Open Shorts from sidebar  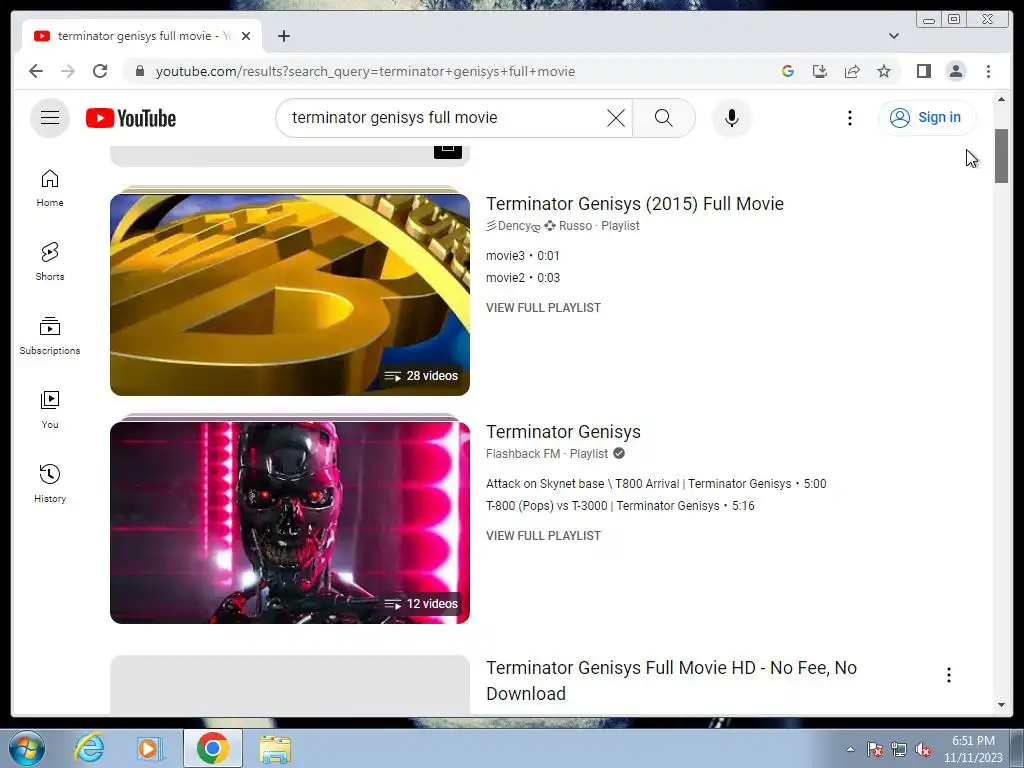50,262
